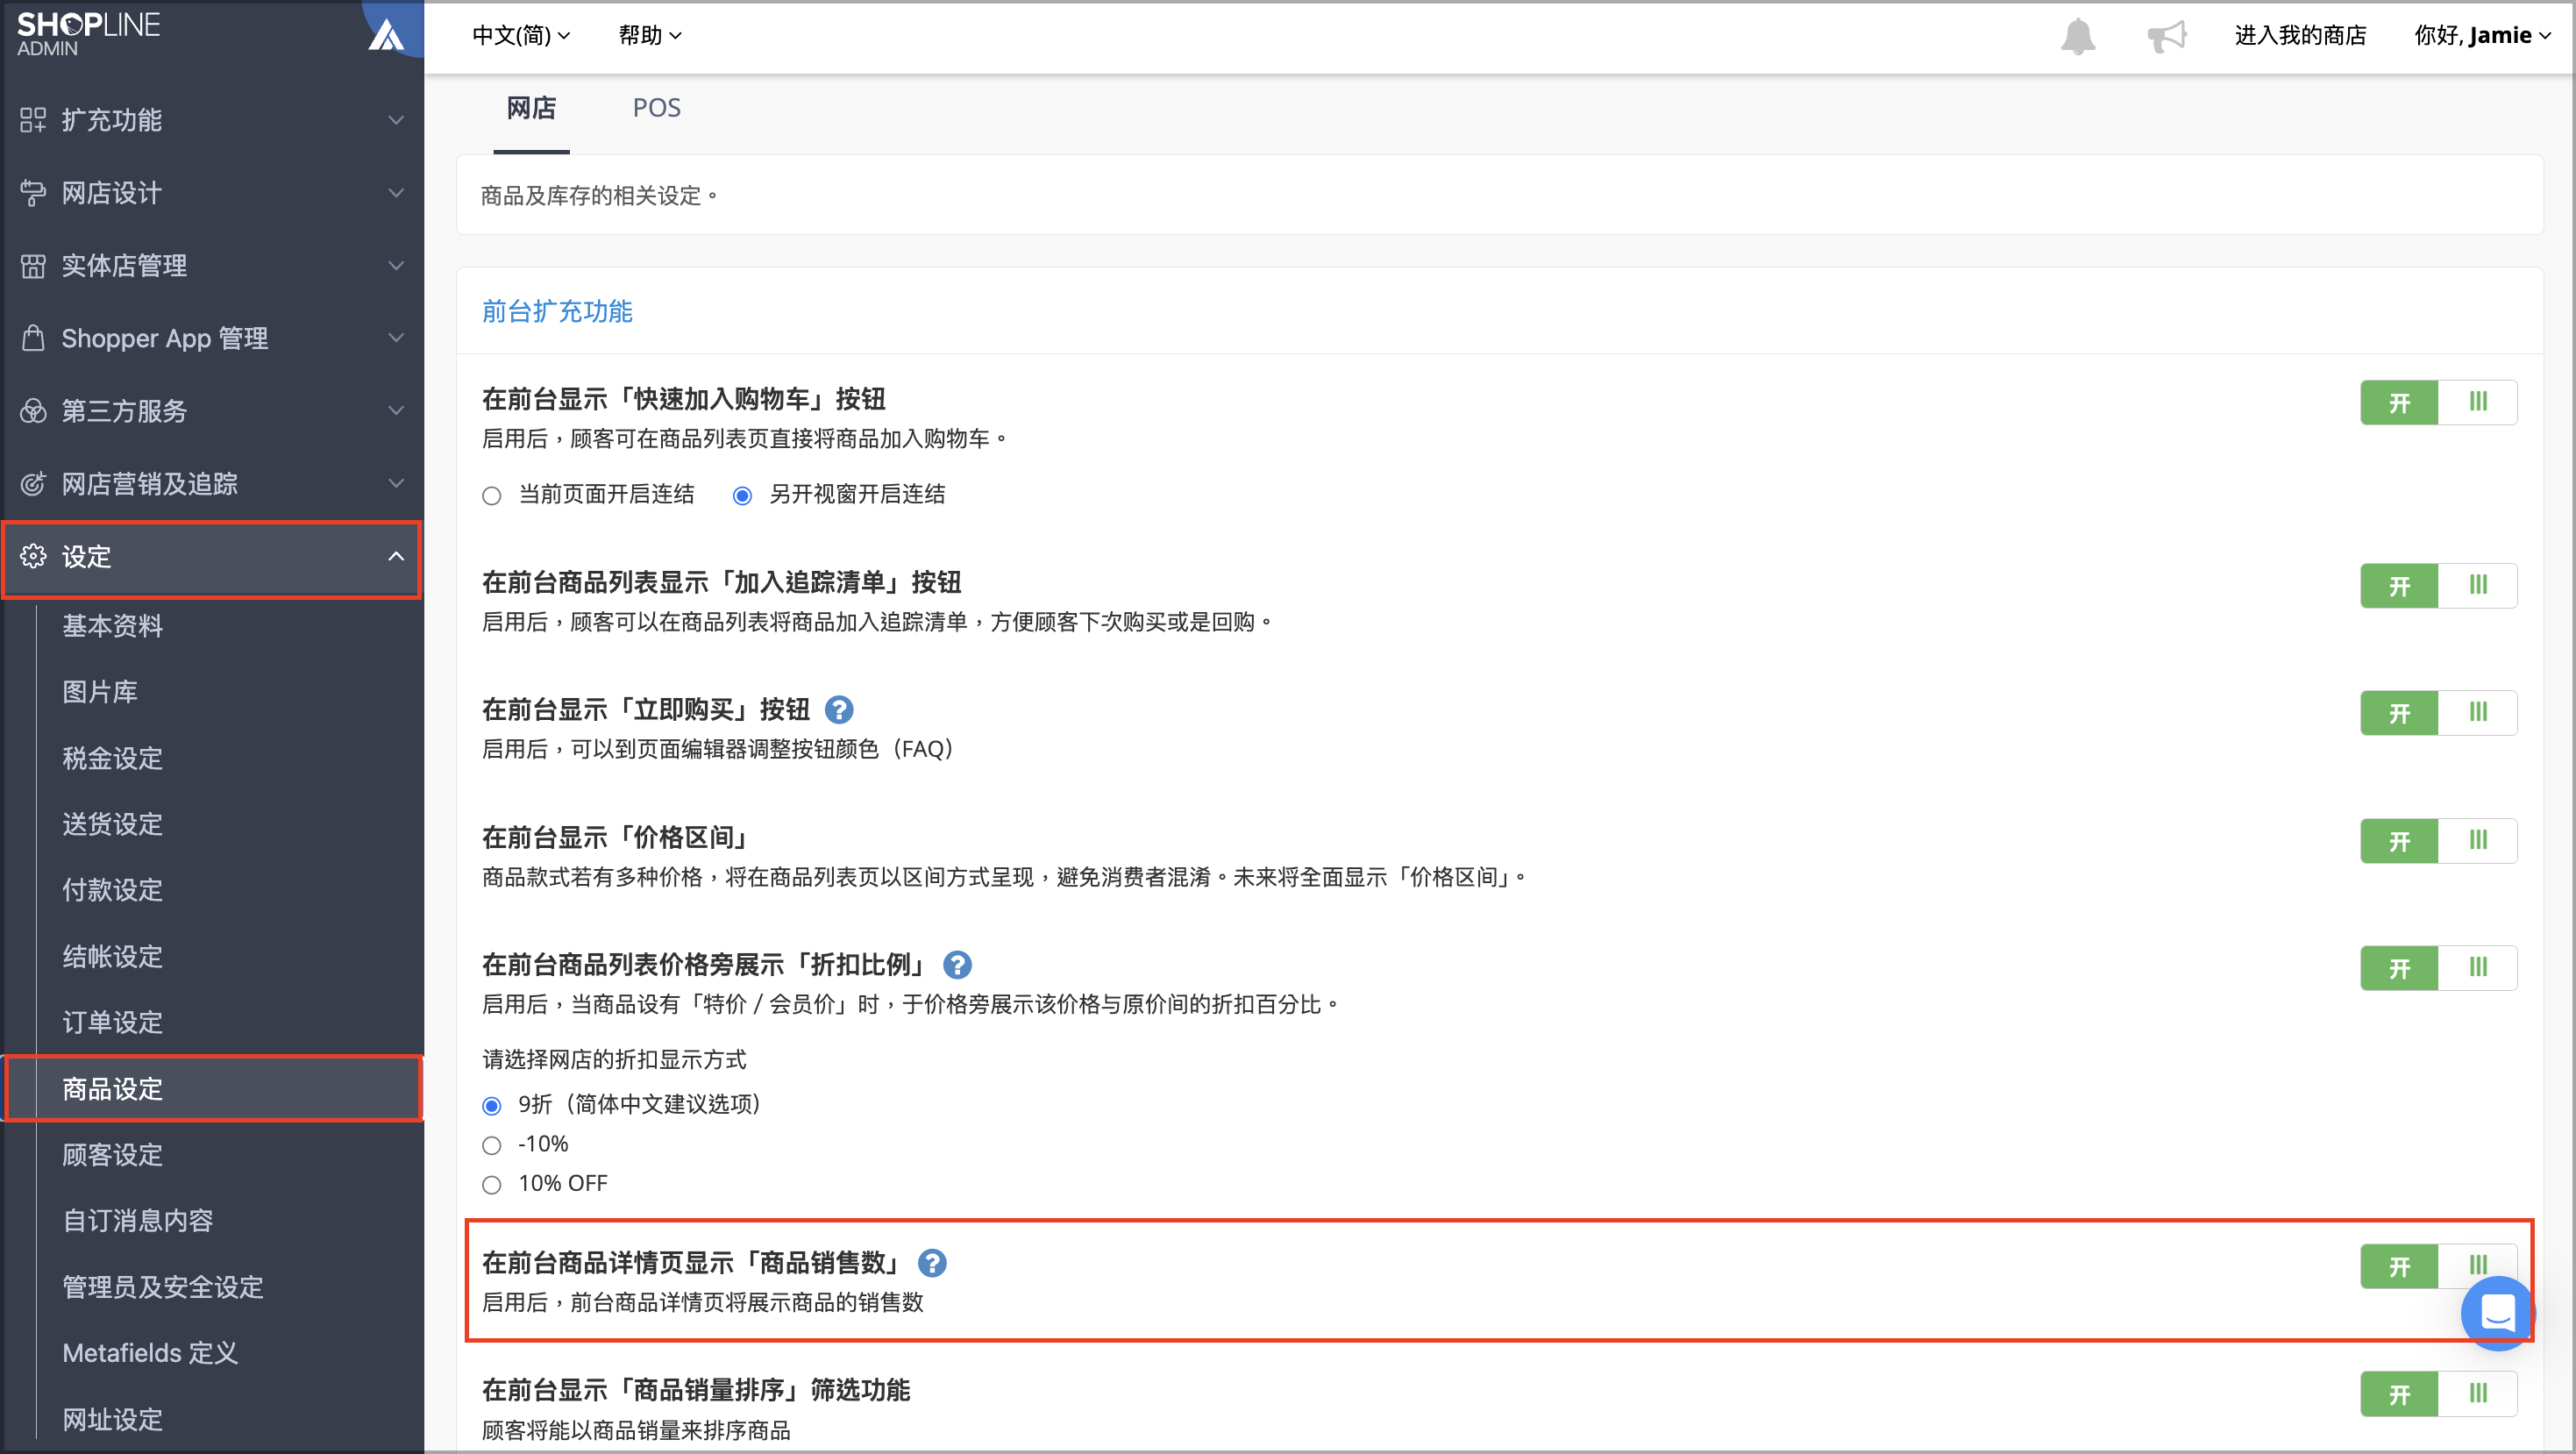Toggle 商品销量排序 filter switch
Screen dimensions: 2576x1454
click(x=2438, y=1394)
